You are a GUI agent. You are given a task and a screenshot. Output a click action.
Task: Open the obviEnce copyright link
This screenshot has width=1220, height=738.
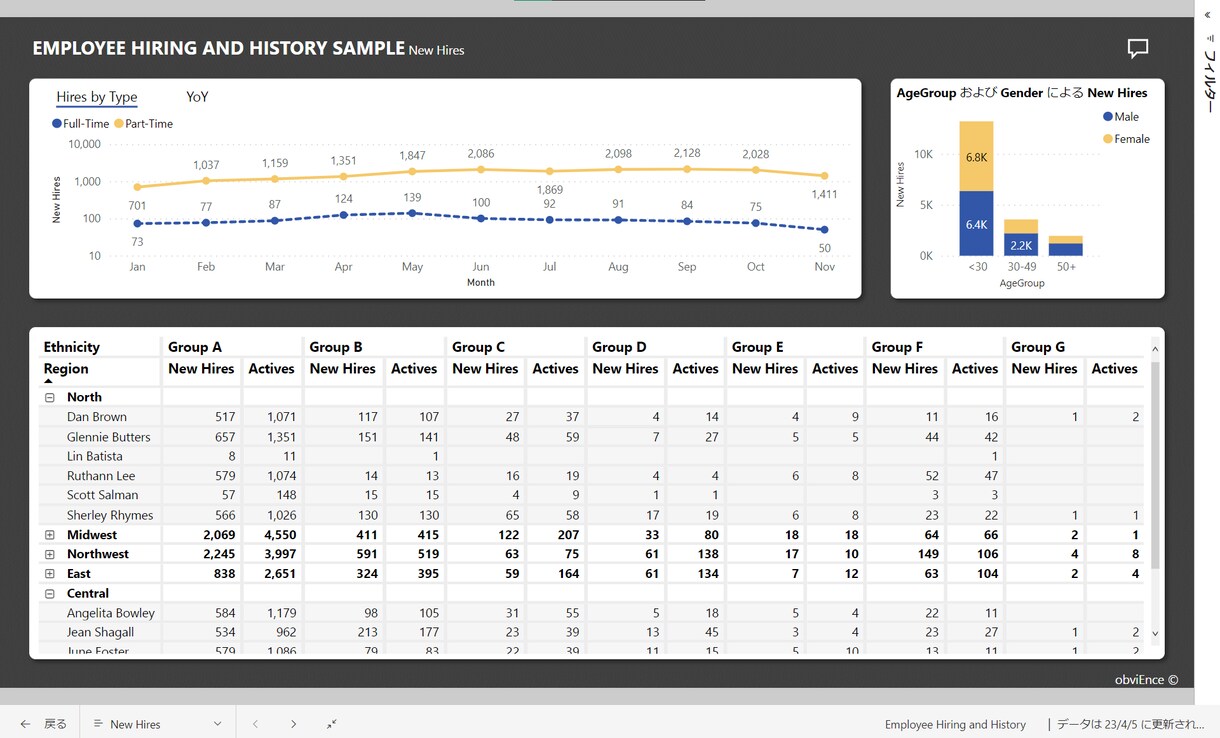[1146, 680]
